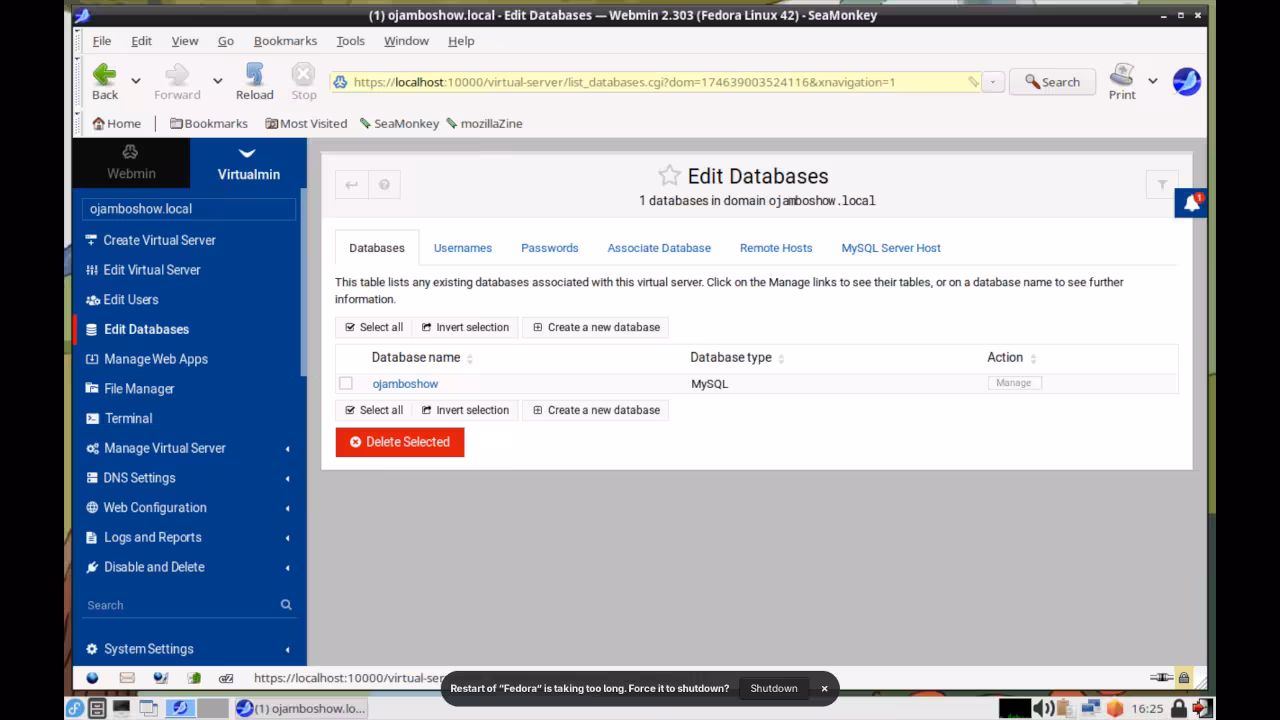Open the URL bar history dropdown
1280x720 pixels.
click(993, 82)
